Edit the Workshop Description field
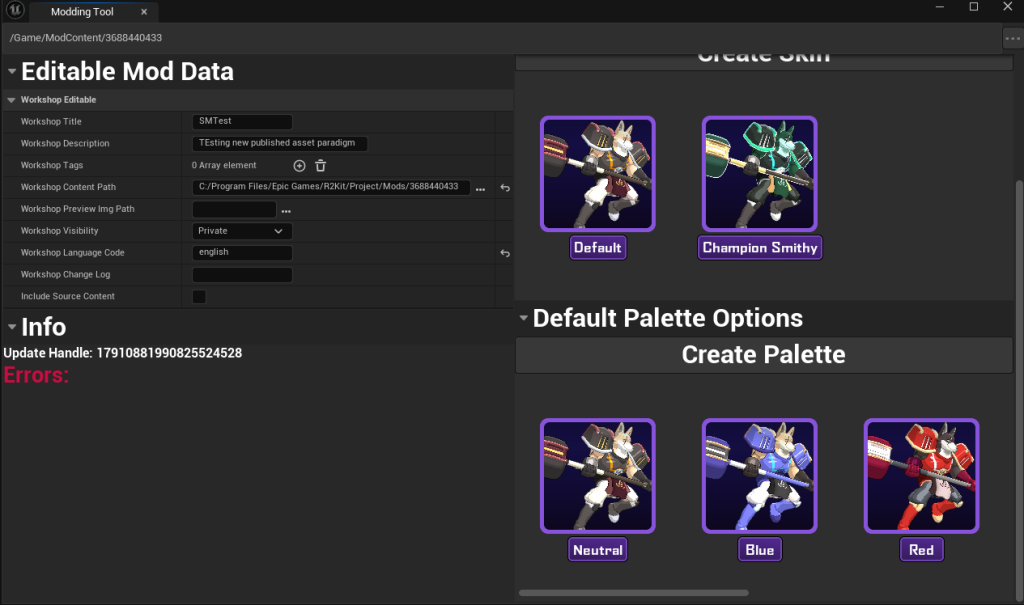Screen dimensions: 1024x605 (280, 143)
